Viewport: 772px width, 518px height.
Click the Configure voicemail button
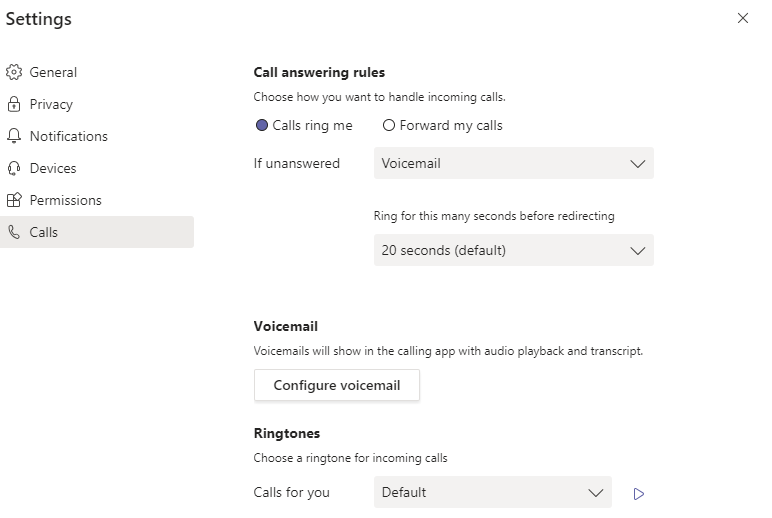point(337,385)
